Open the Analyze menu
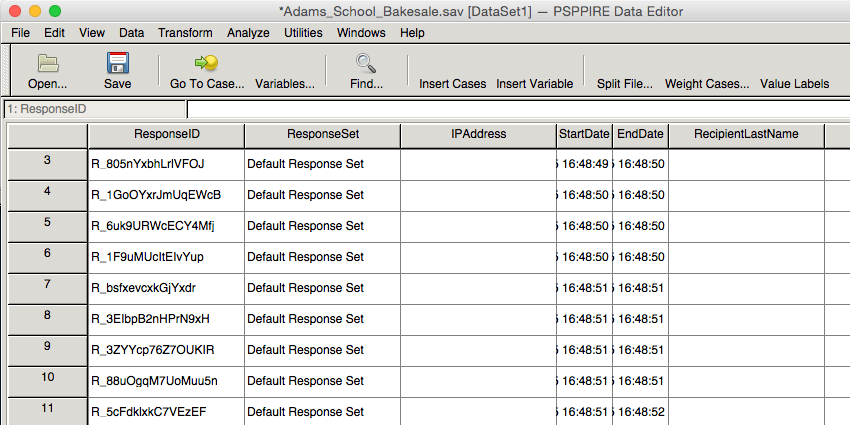Screen dimensions: 850x425 [x=248, y=33]
